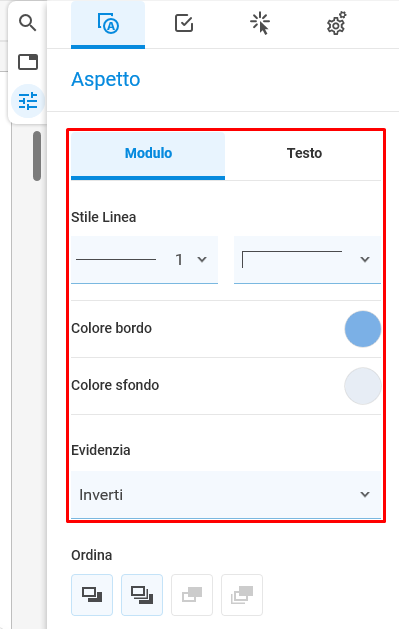The image size is (399, 629).
Task: Click the second Ordina arrange icon
Action: 142,595
